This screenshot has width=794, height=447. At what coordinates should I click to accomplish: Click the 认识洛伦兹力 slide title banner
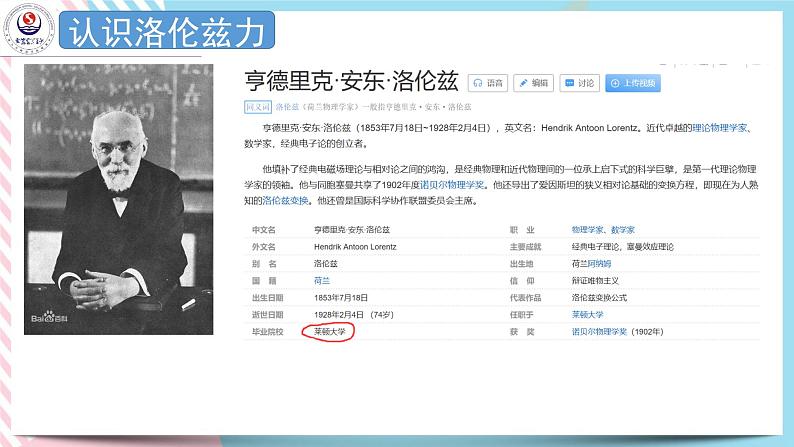(x=166, y=34)
